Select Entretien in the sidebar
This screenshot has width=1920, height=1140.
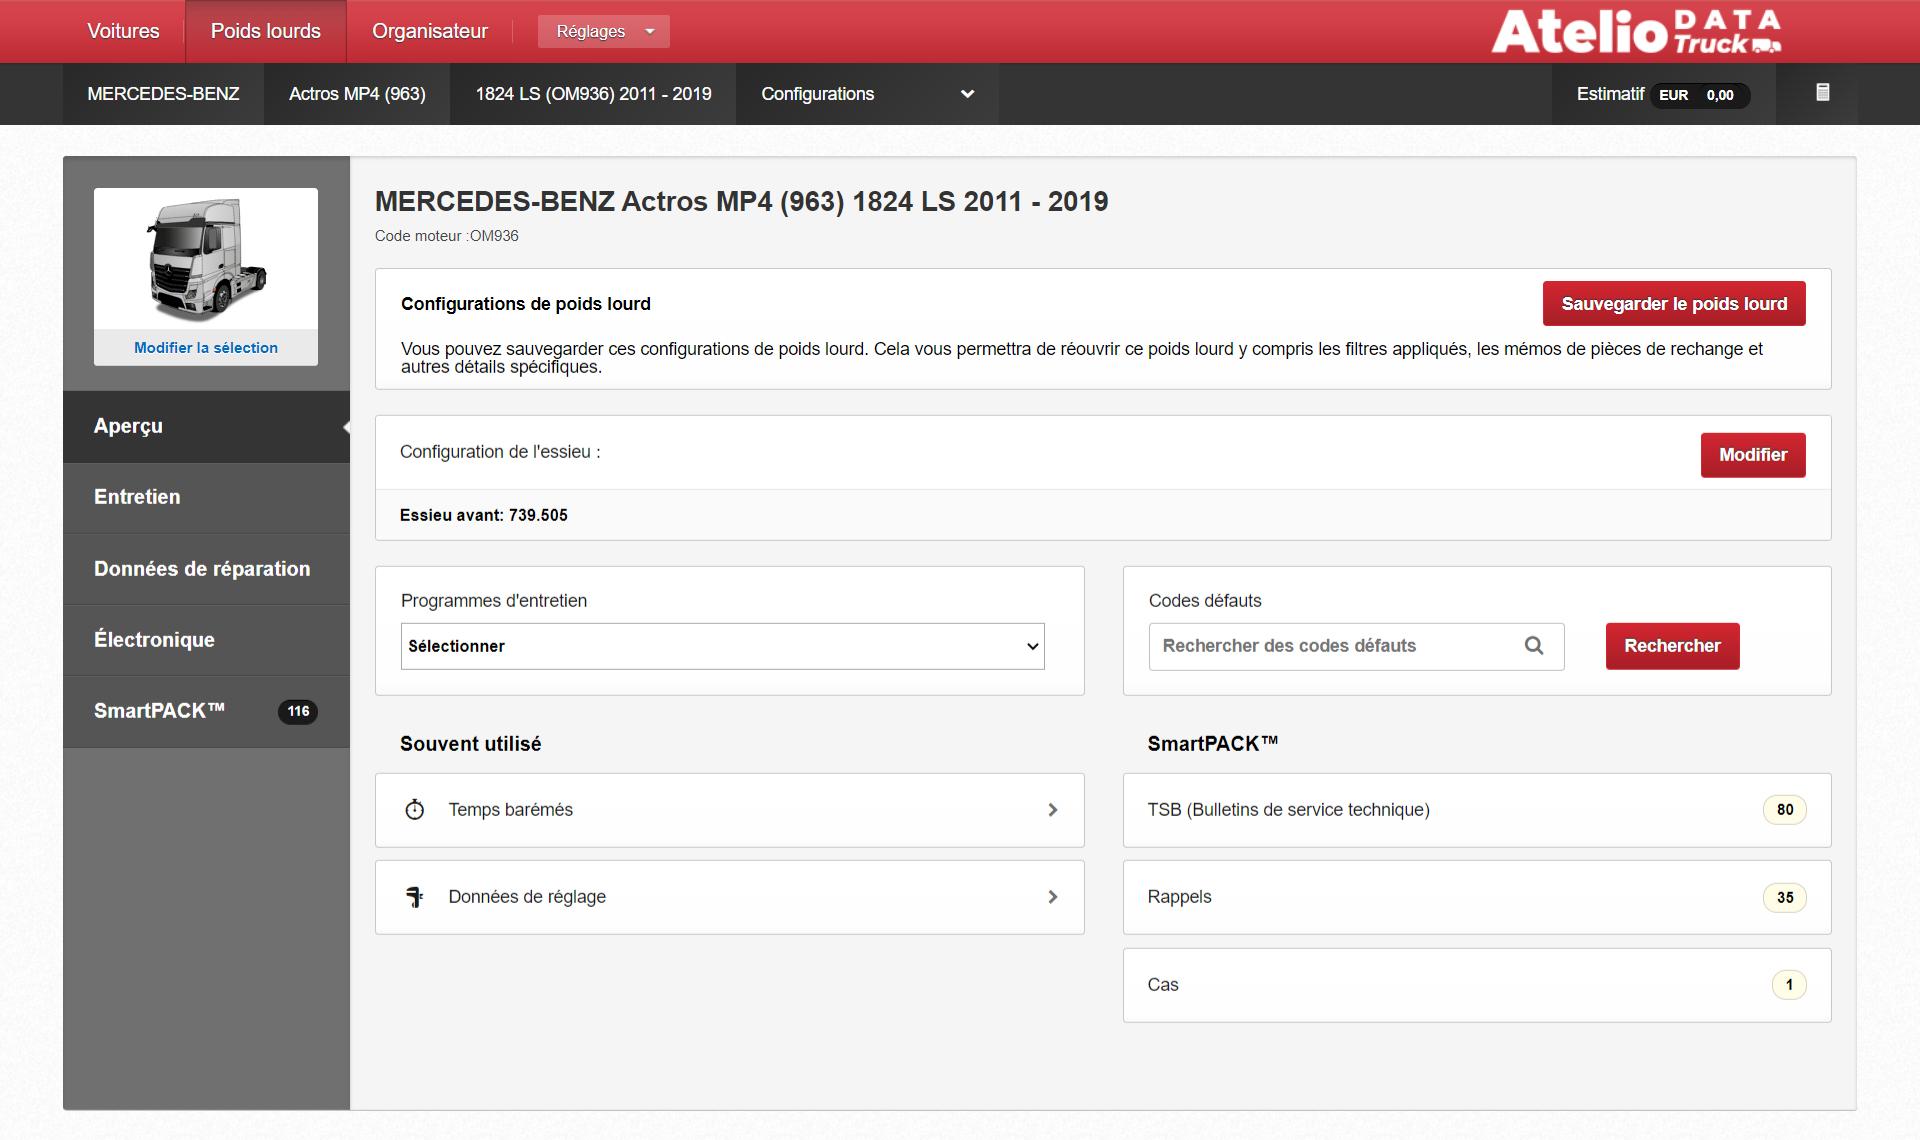pyautogui.click(x=137, y=497)
